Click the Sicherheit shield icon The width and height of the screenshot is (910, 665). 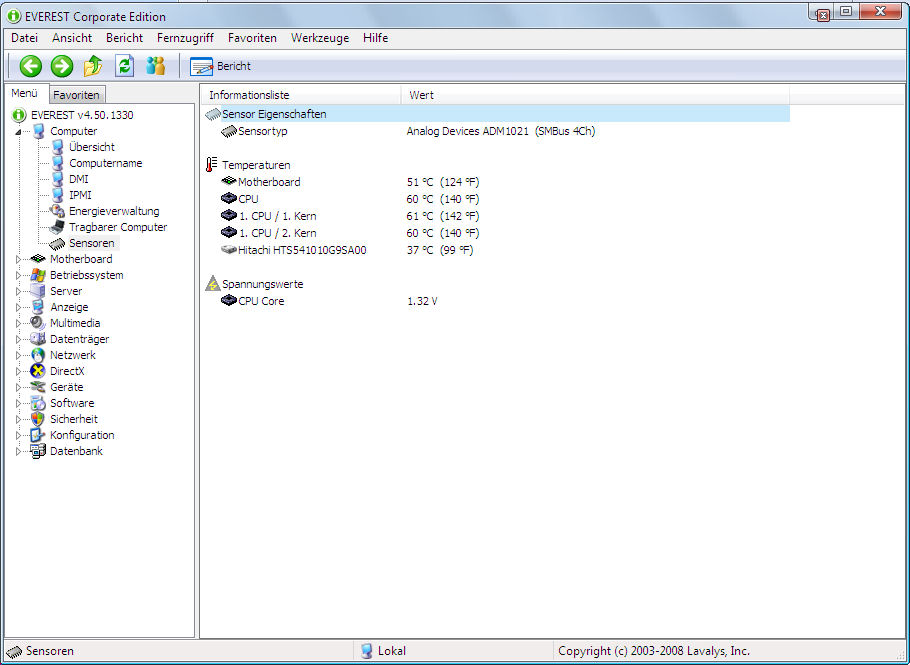click(x=38, y=418)
